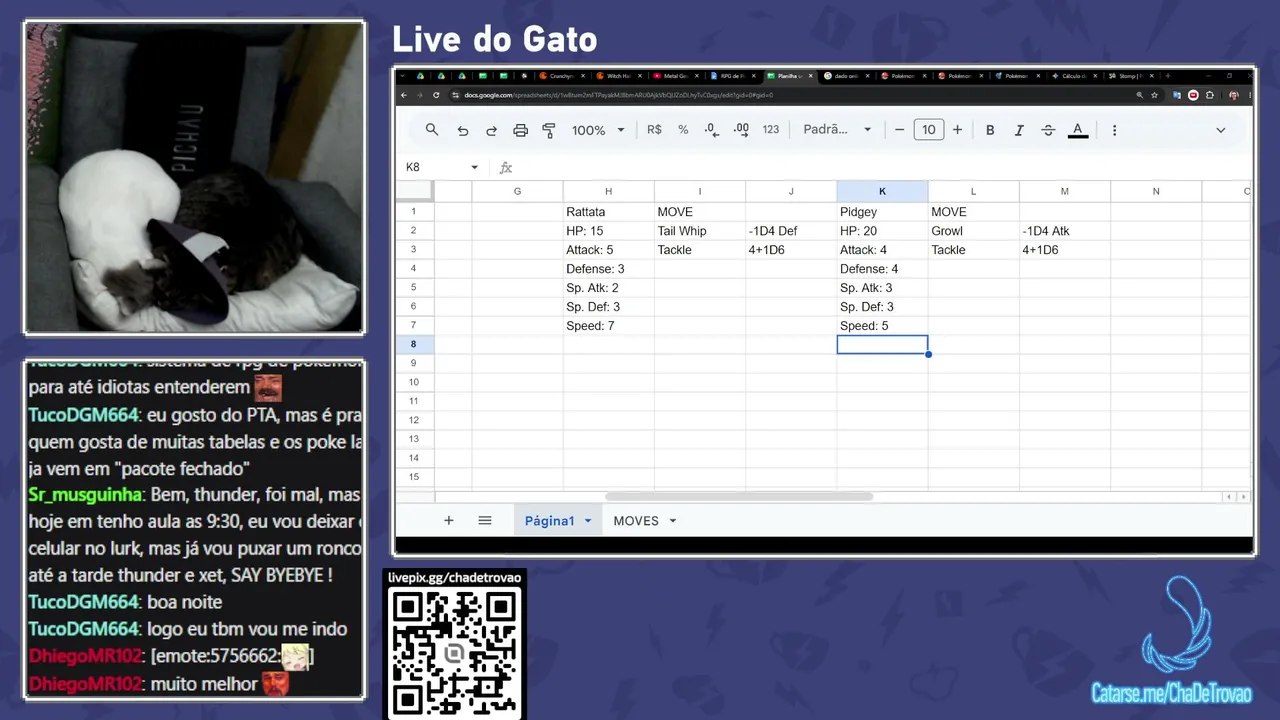Select the Speed: 5 cell
This screenshot has height=720, width=1280.
click(x=882, y=326)
